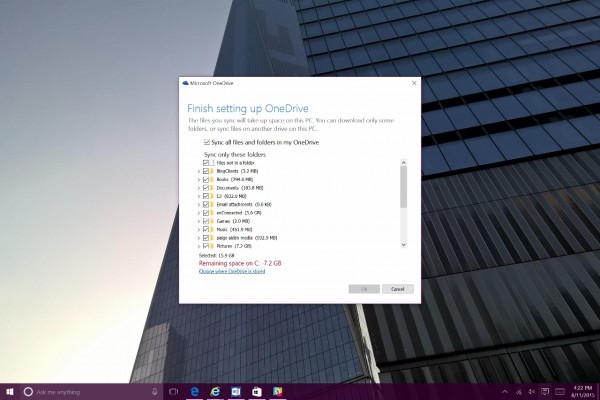Click the Documents folder icon
The width and height of the screenshot is (600, 400).
point(212,188)
